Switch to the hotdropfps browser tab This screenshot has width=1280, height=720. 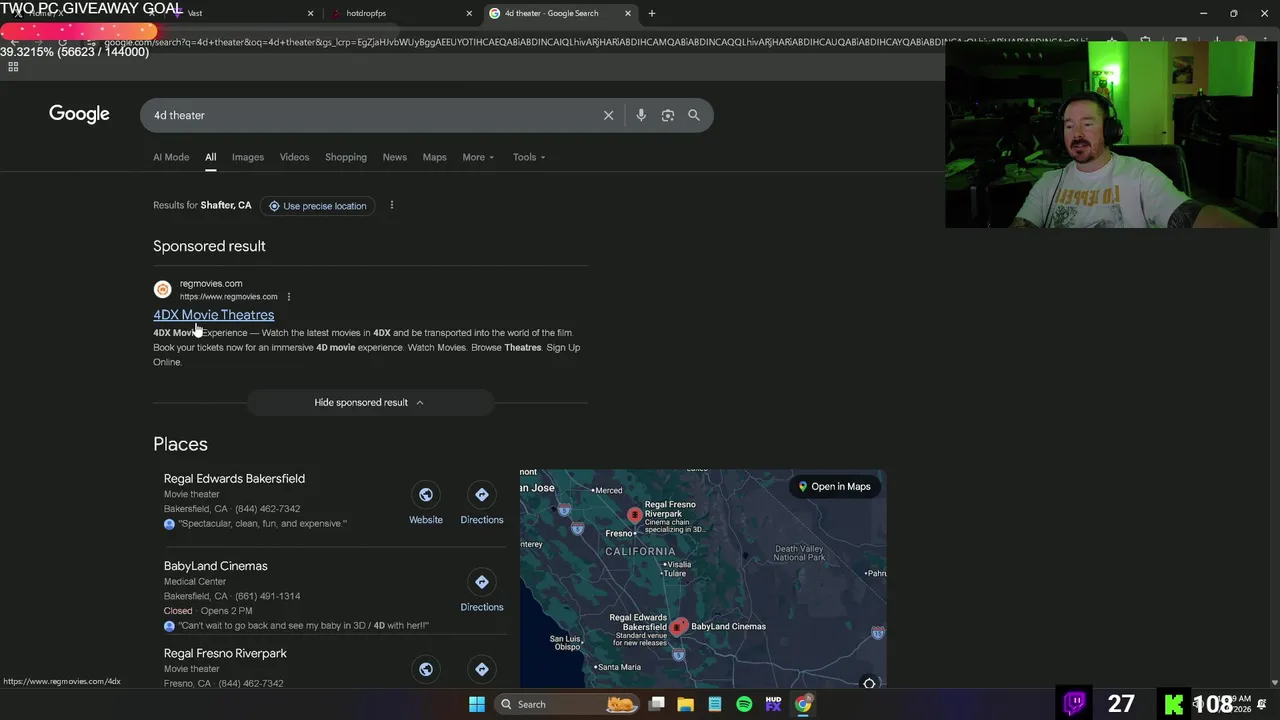(x=400, y=13)
